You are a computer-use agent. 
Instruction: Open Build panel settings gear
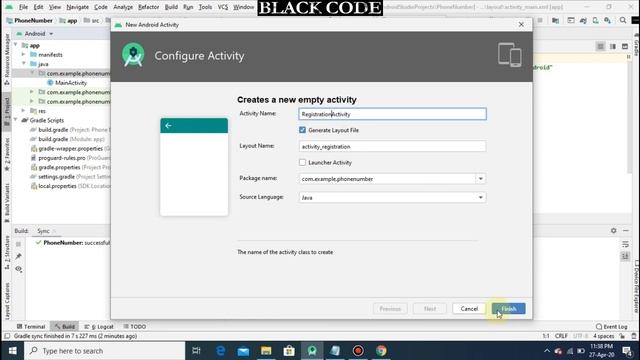[x=613, y=231]
